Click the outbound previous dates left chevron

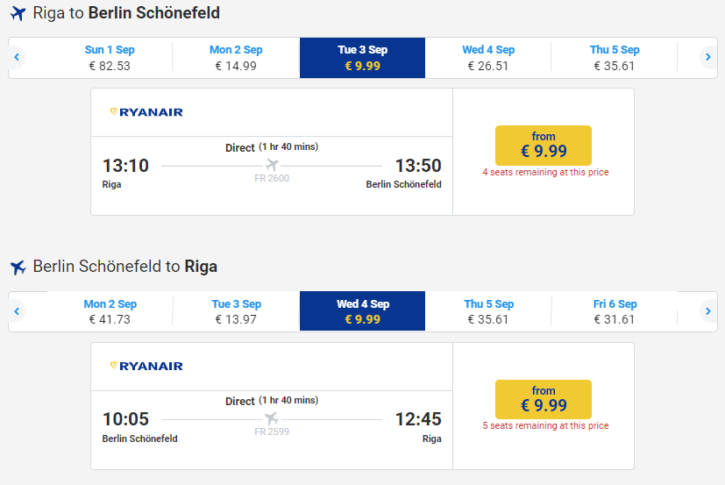(17, 57)
